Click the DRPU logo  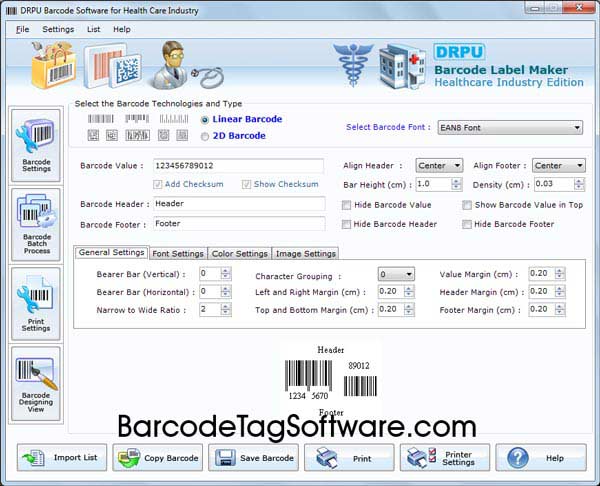pos(459,52)
